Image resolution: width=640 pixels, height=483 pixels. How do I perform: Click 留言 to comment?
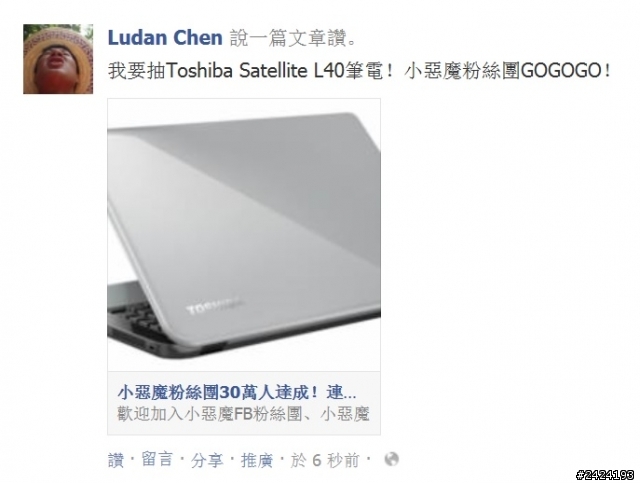click(157, 460)
